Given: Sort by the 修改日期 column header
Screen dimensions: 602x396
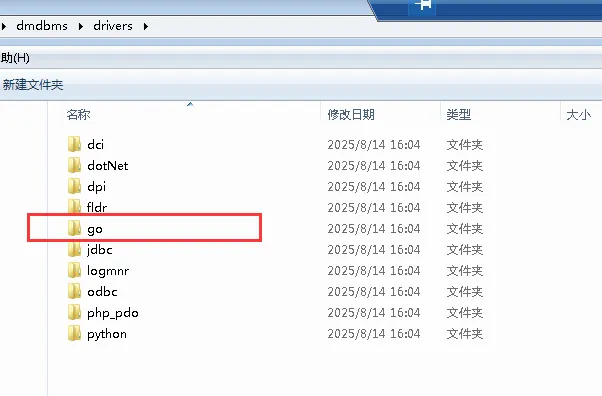Looking at the screenshot, I should pyautogui.click(x=351, y=114).
